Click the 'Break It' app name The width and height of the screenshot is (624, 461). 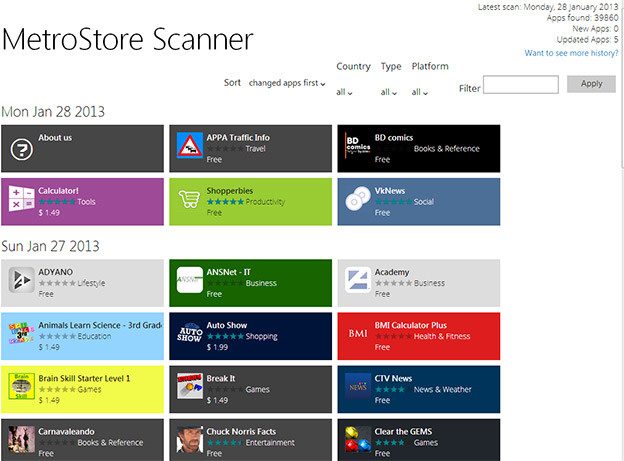221,378
